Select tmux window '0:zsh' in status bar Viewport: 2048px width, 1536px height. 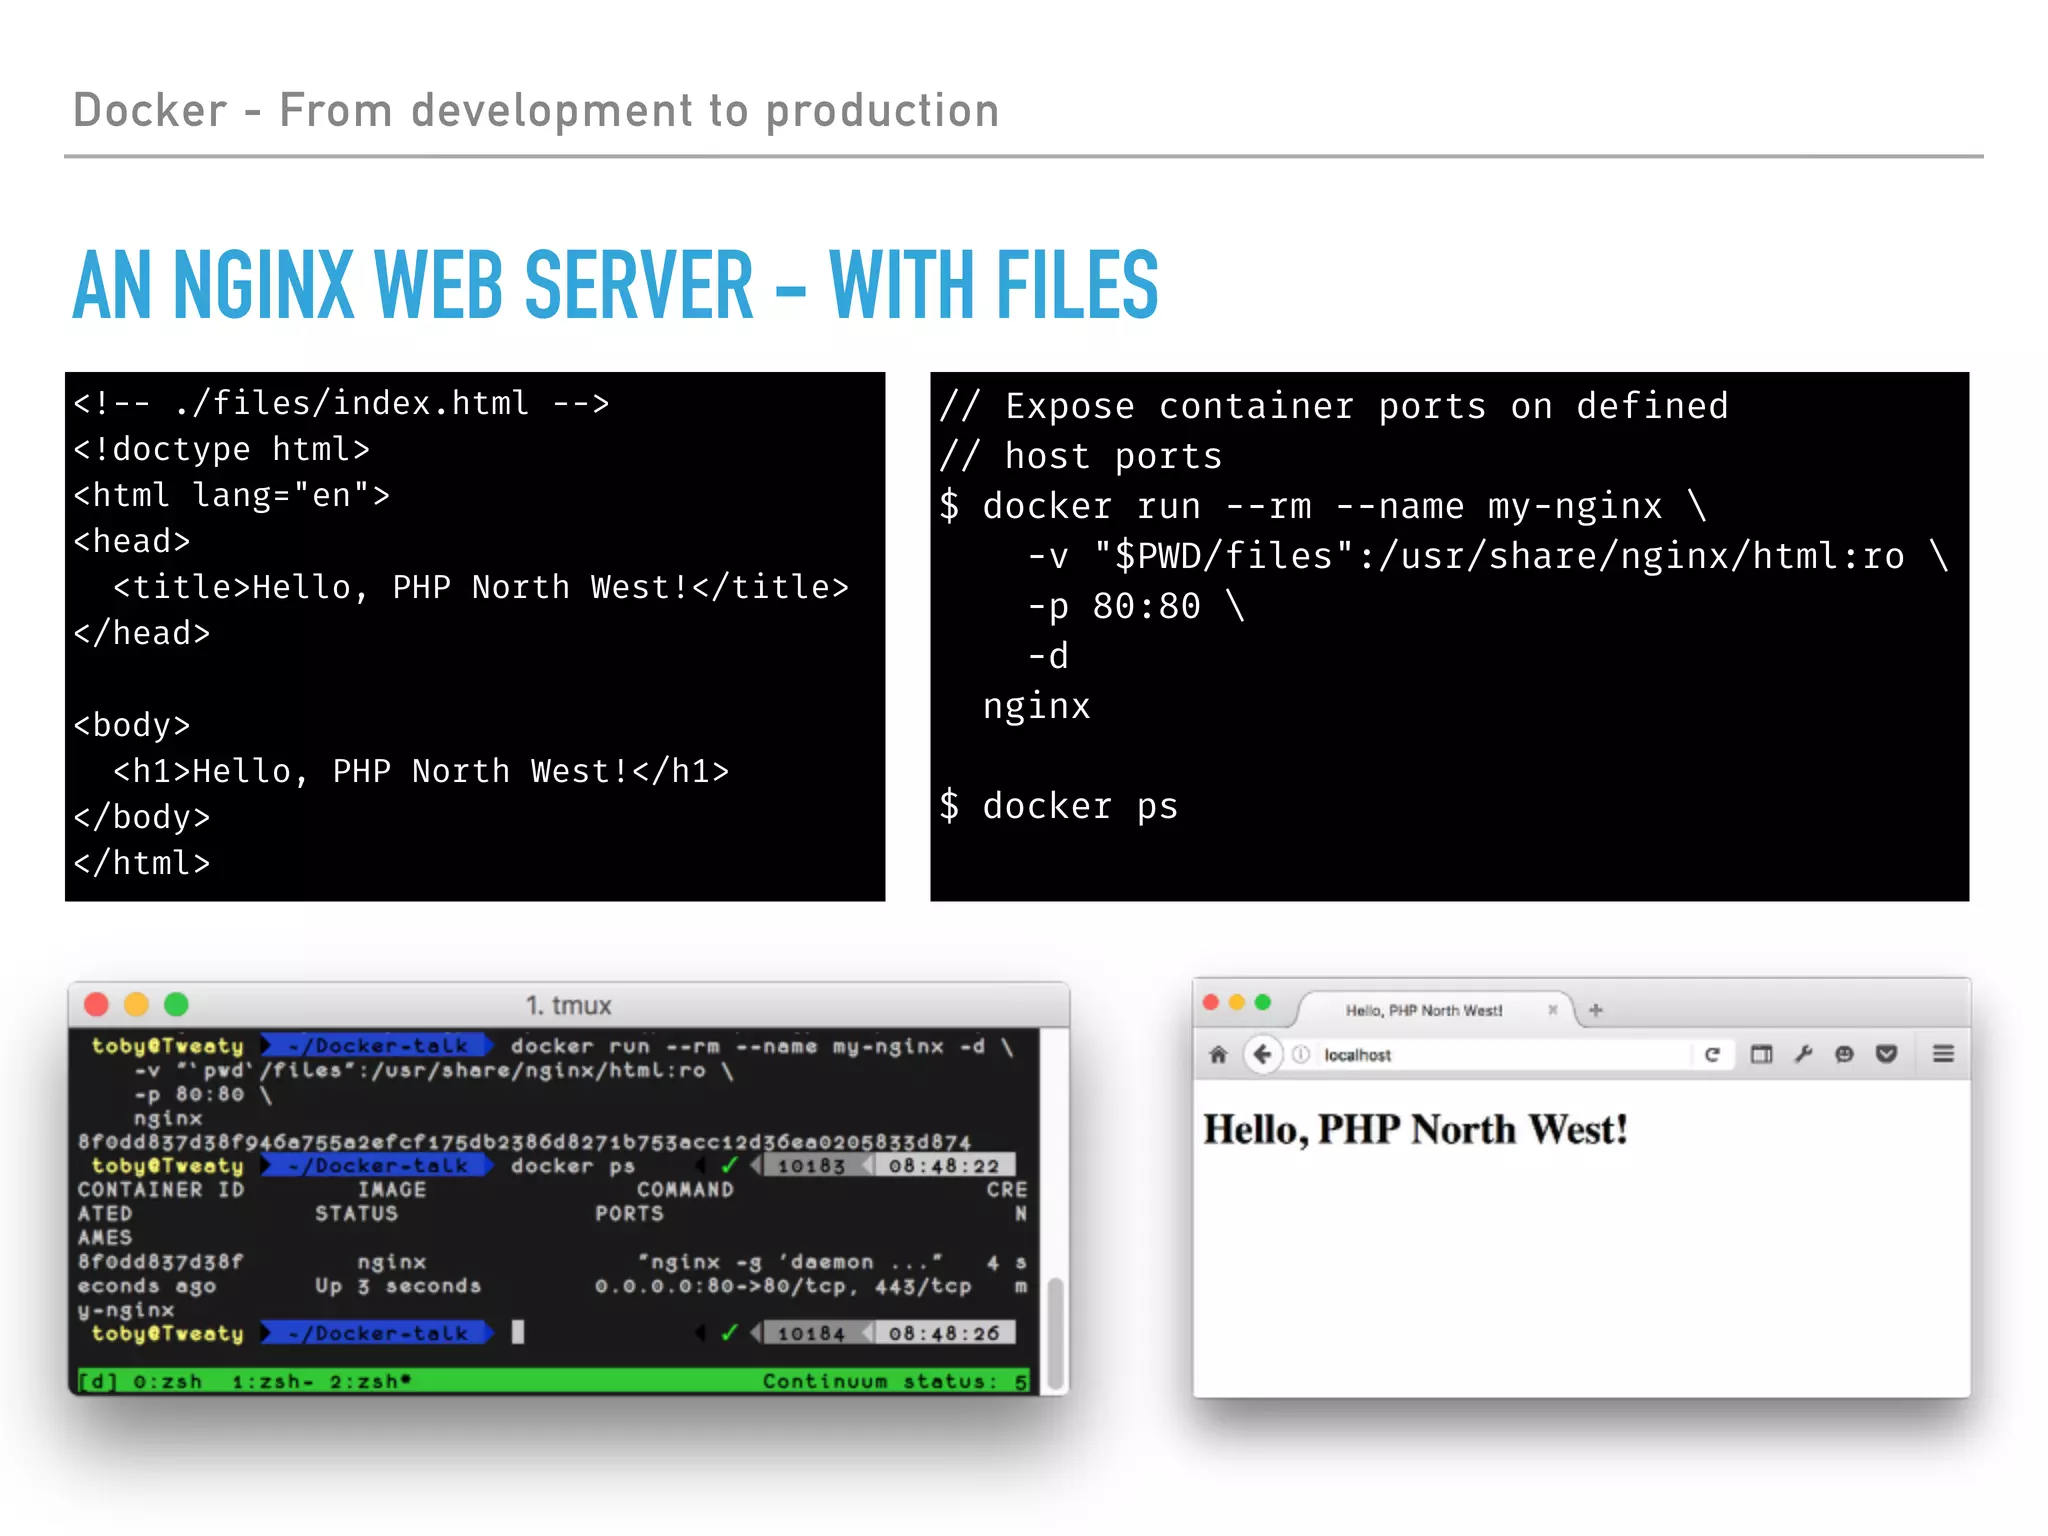[168, 1381]
